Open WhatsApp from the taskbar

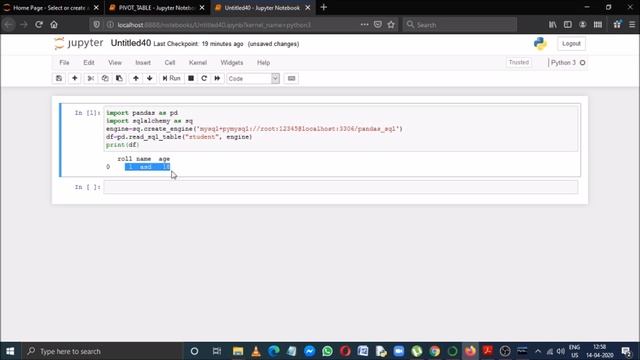[x=327, y=351]
